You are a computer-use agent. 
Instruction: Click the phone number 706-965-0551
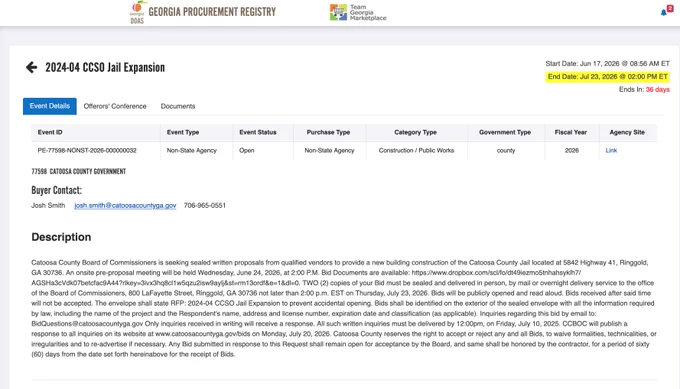205,206
